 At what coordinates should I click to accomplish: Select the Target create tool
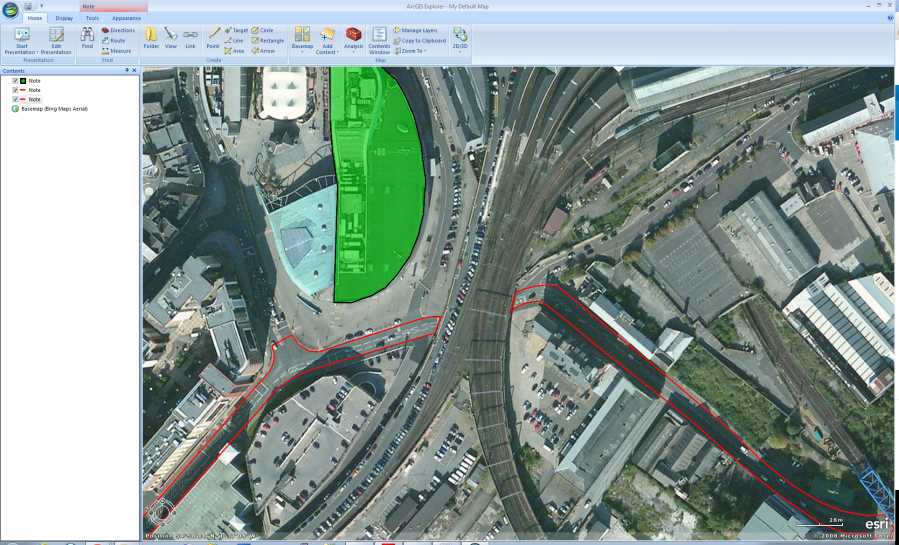tap(236, 30)
